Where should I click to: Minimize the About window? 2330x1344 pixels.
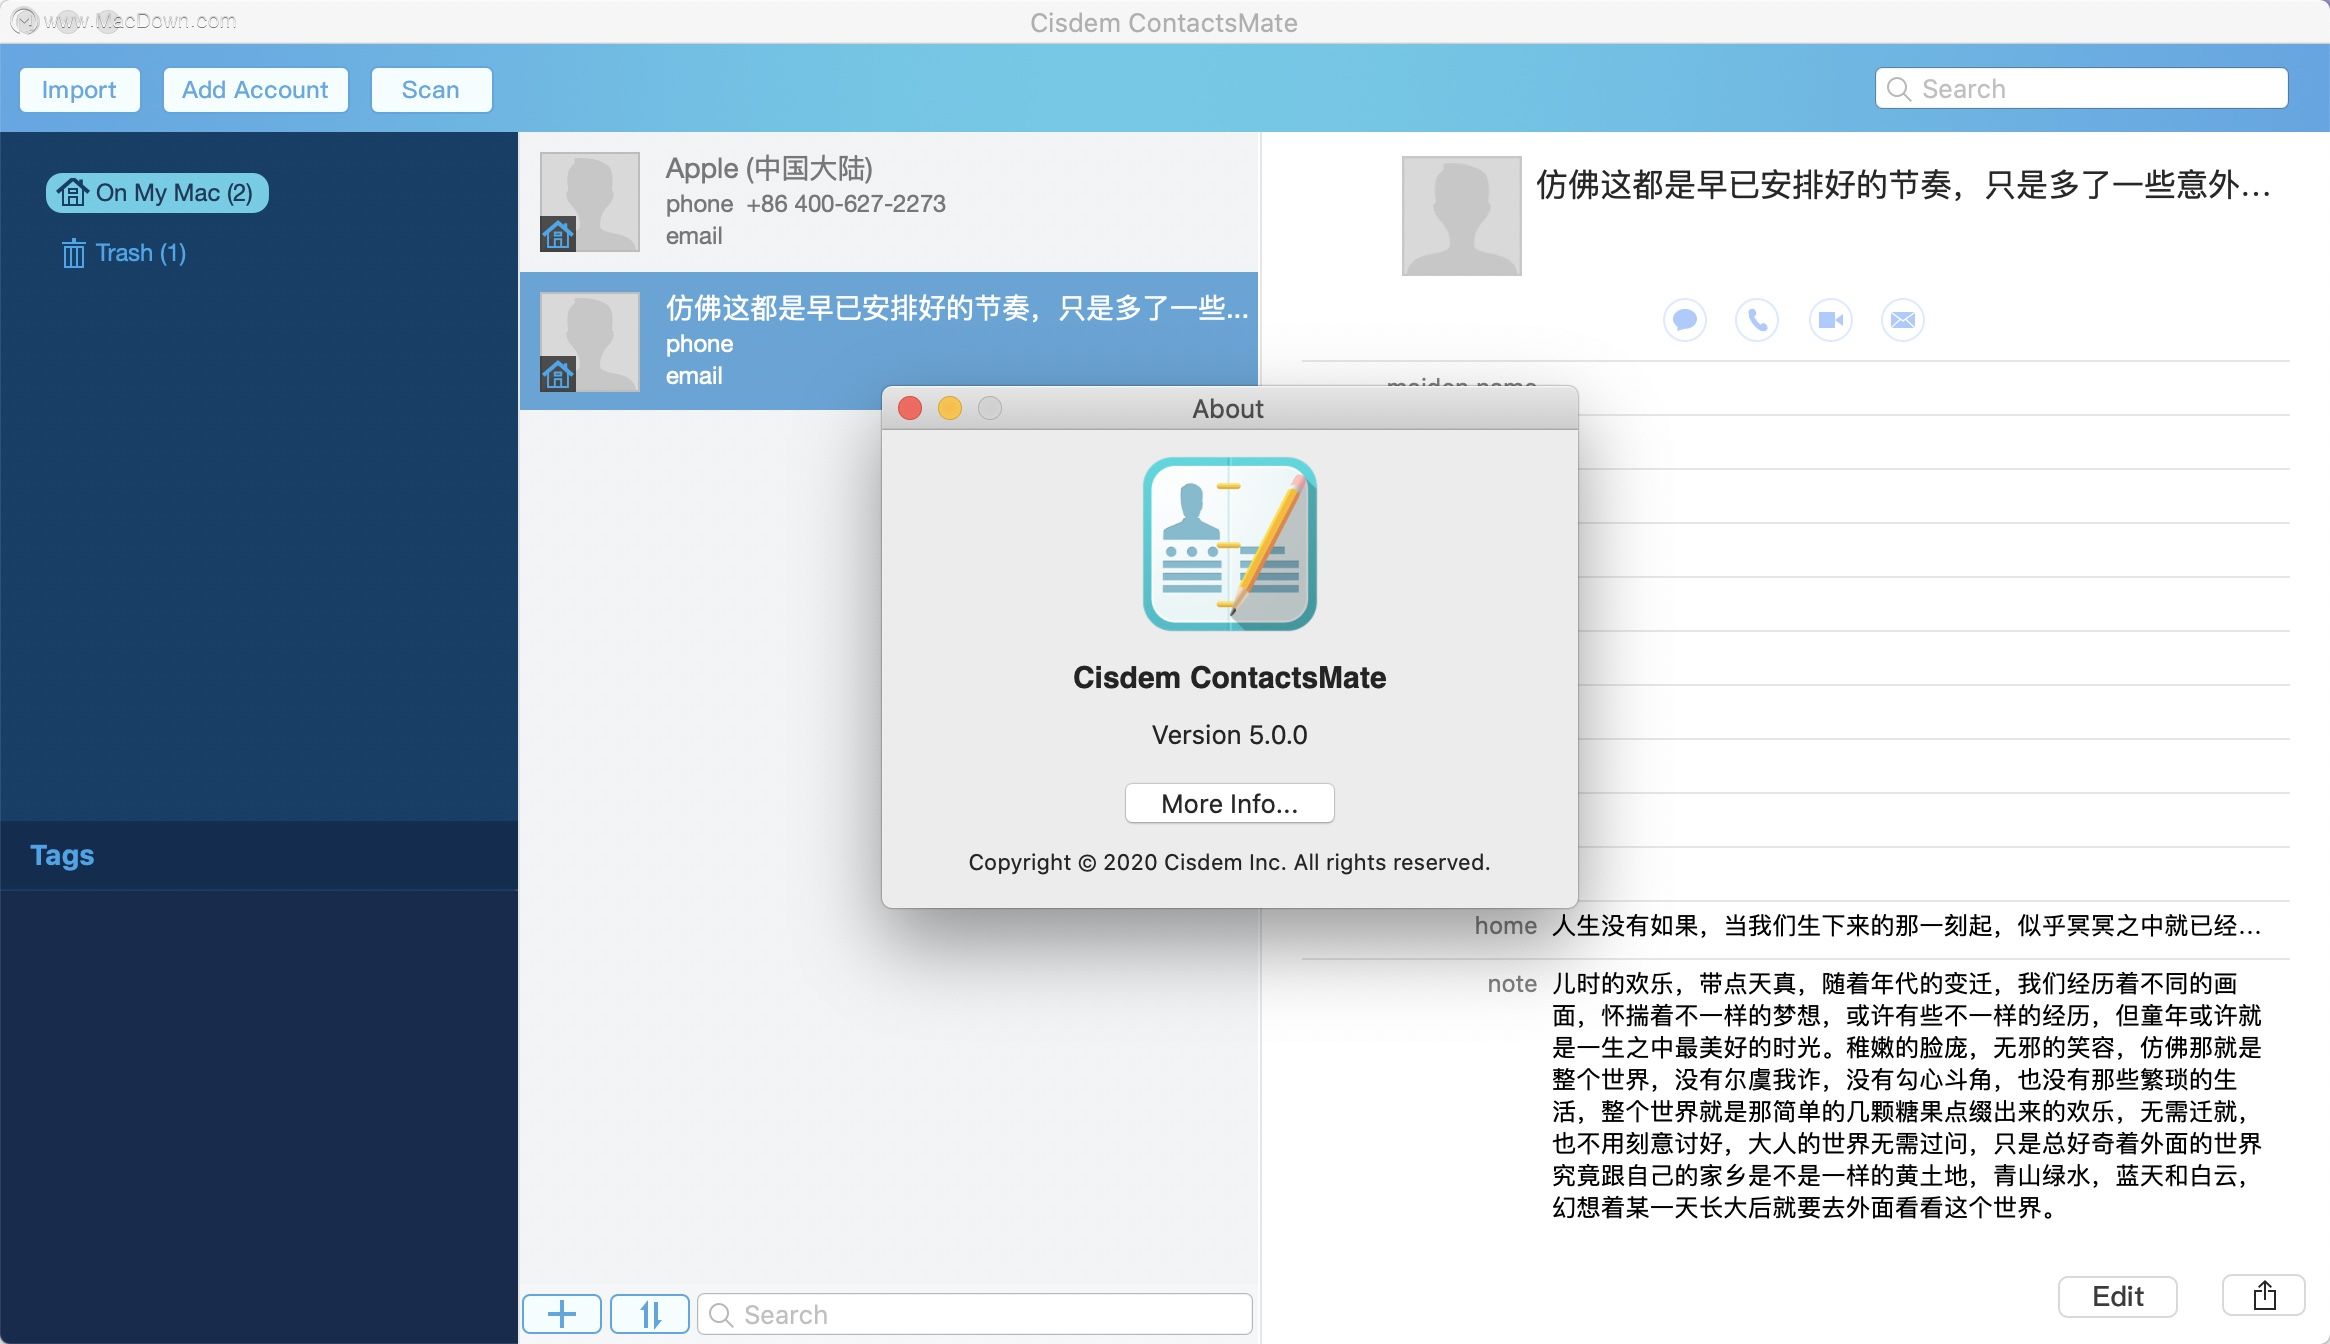(950, 408)
